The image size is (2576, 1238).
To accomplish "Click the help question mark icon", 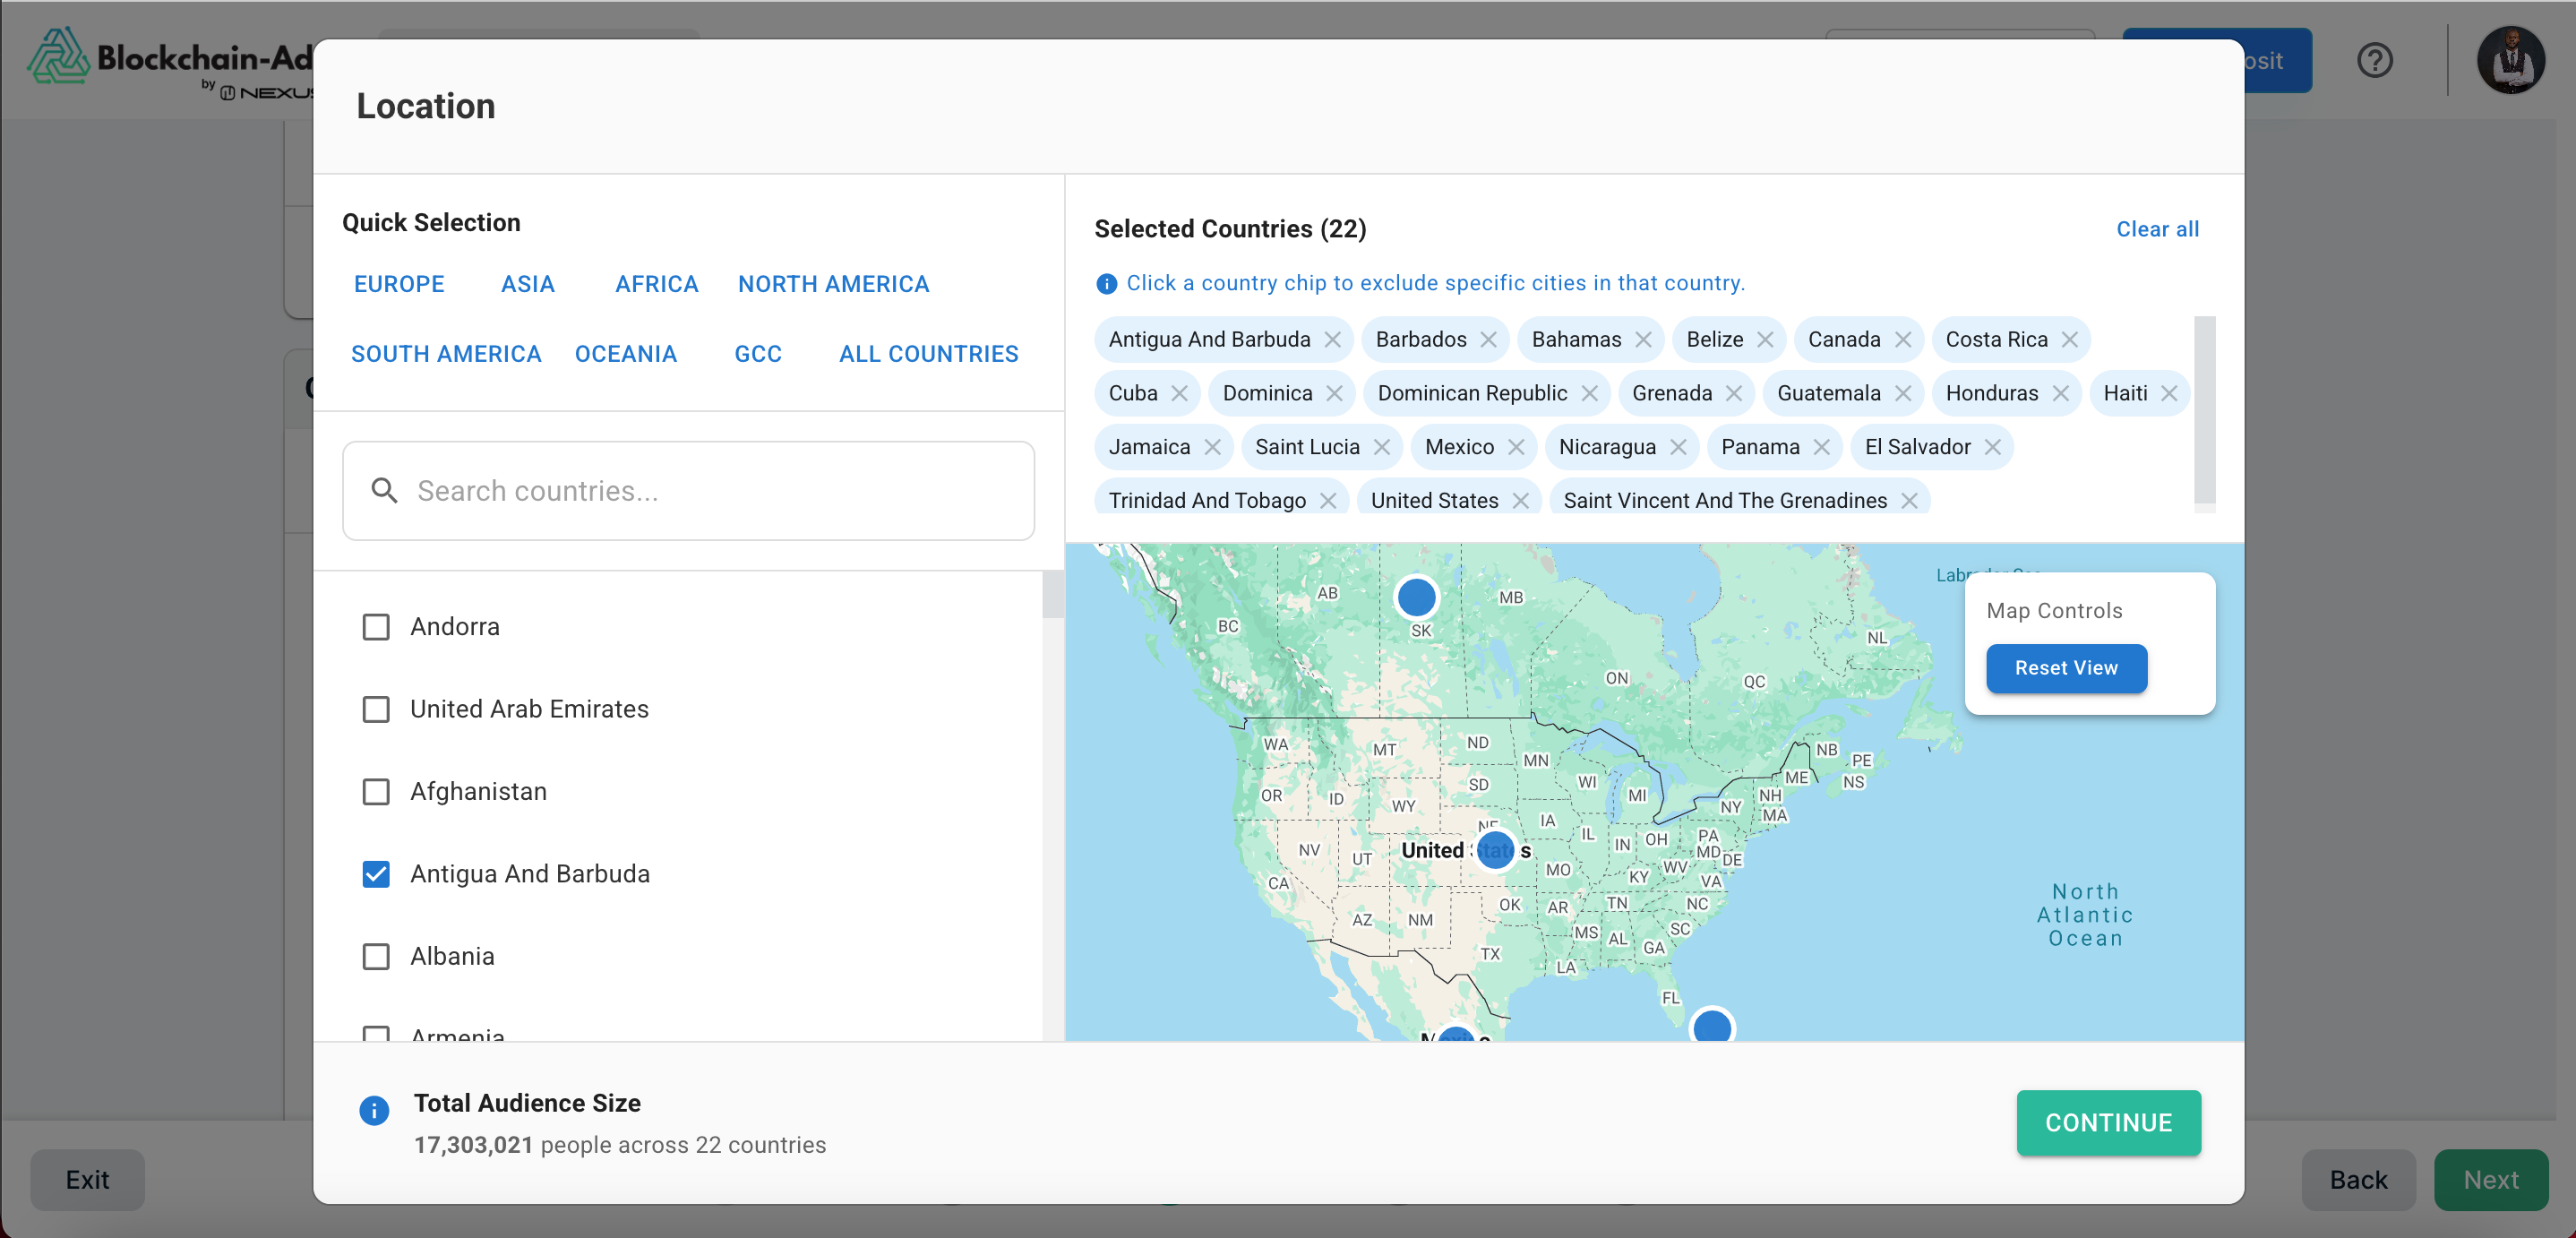I will [x=2374, y=60].
